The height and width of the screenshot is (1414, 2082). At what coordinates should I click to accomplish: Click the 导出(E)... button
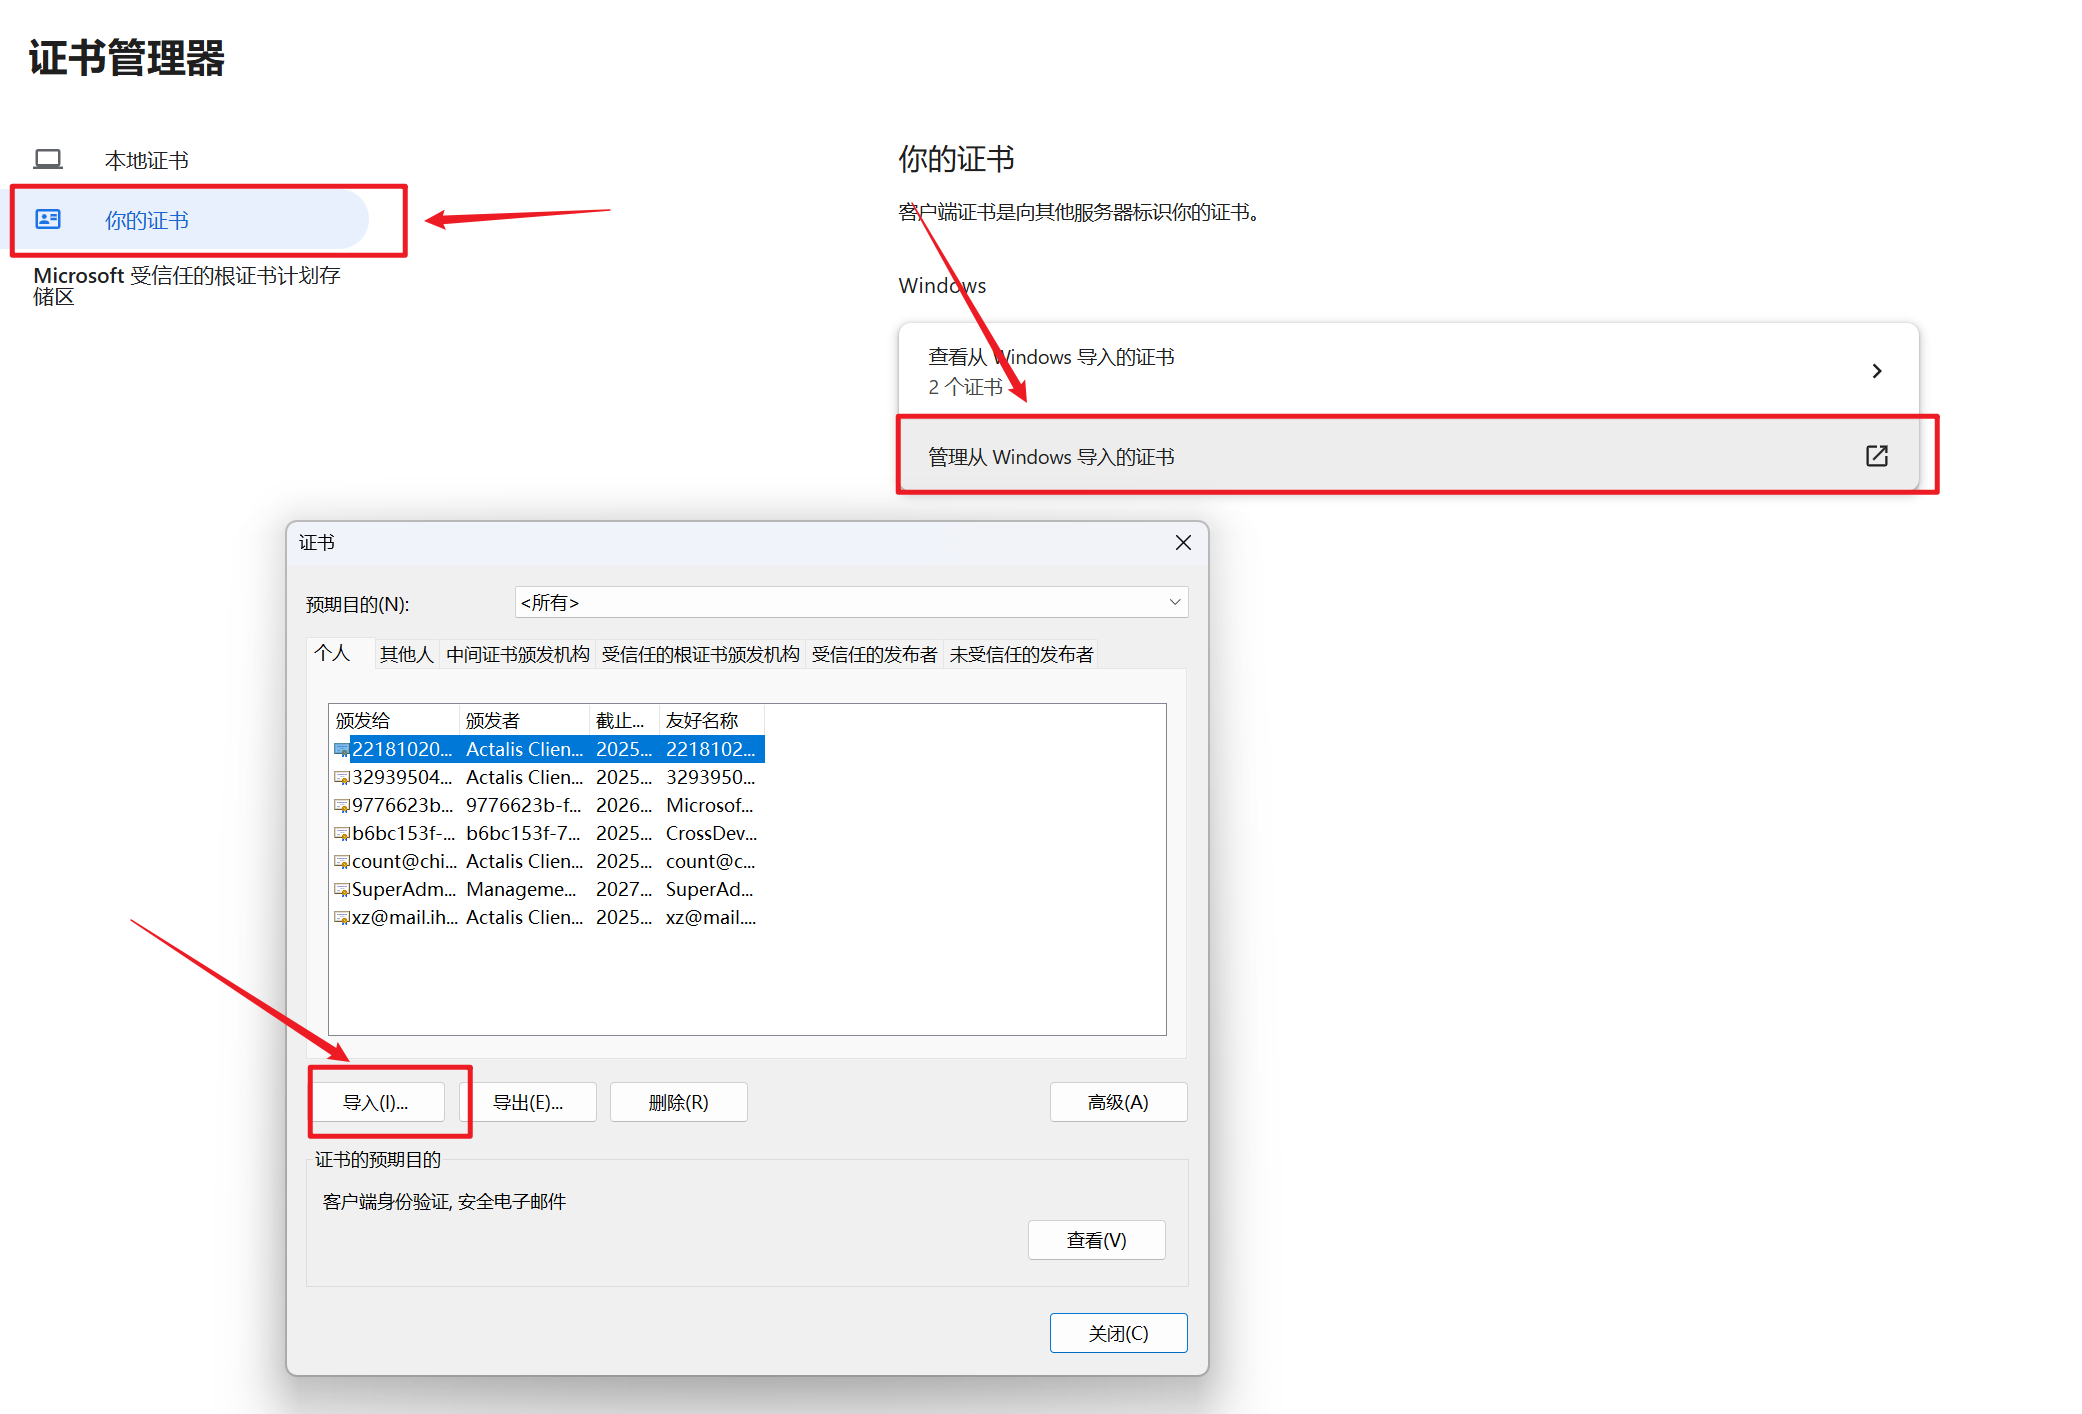click(528, 1102)
